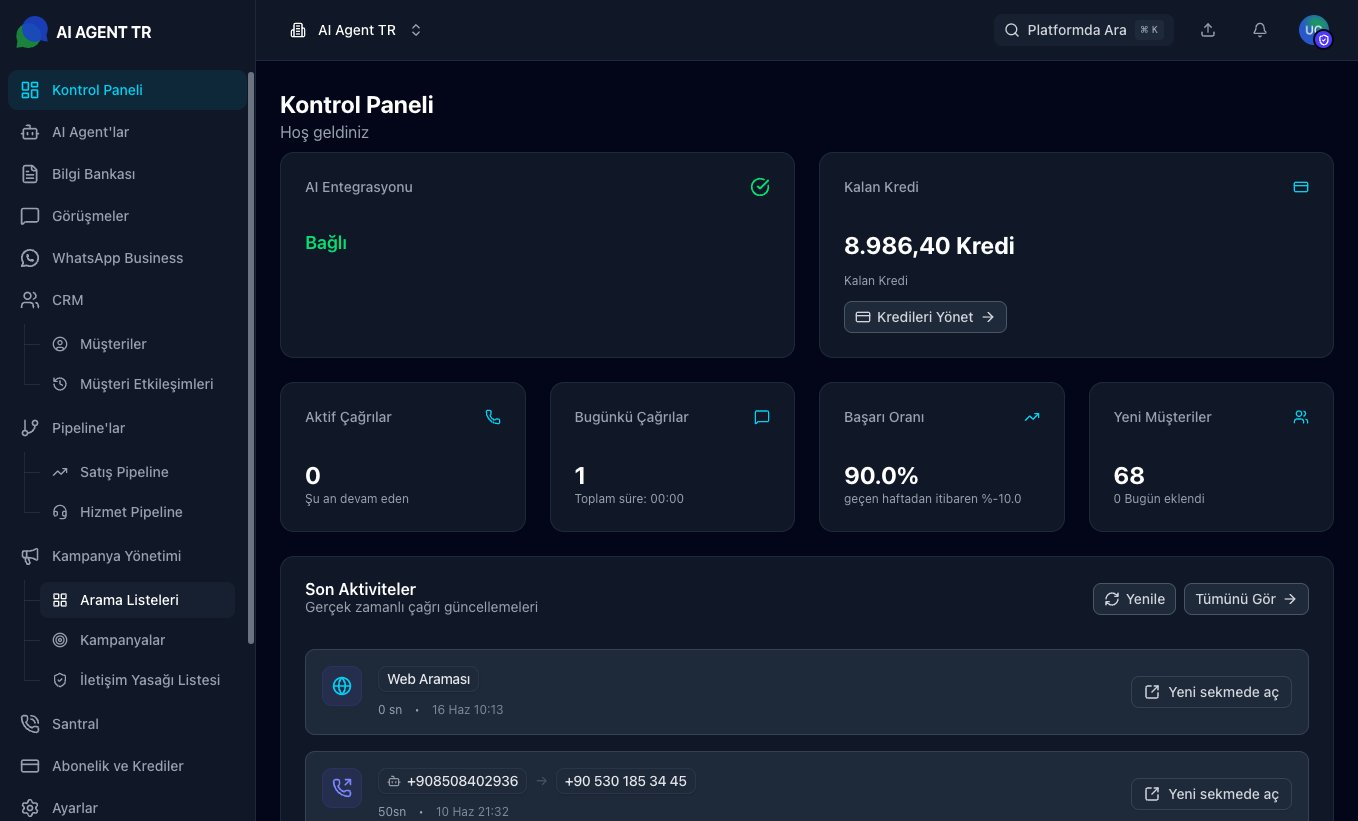Go to Abonelik ve Krediler
Viewport: 1358px width, 821px height.
click(x=127, y=766)
